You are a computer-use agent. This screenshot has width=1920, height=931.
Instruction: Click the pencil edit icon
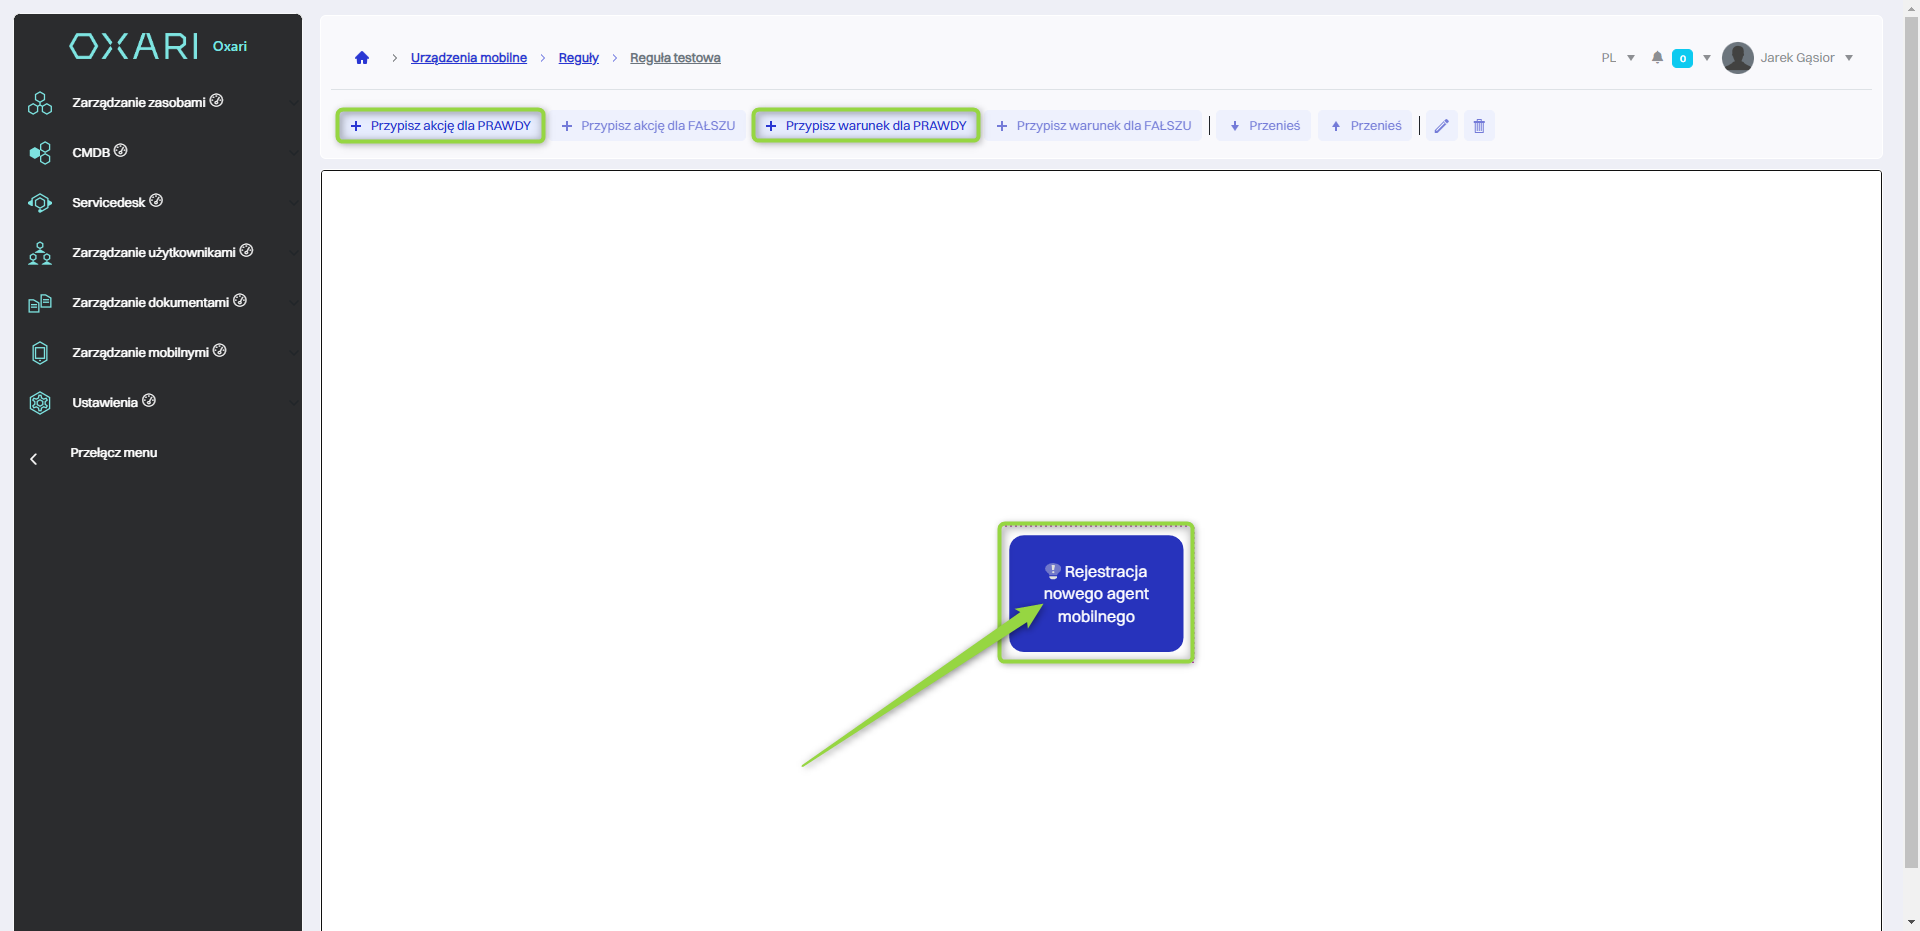point(1441,126)
